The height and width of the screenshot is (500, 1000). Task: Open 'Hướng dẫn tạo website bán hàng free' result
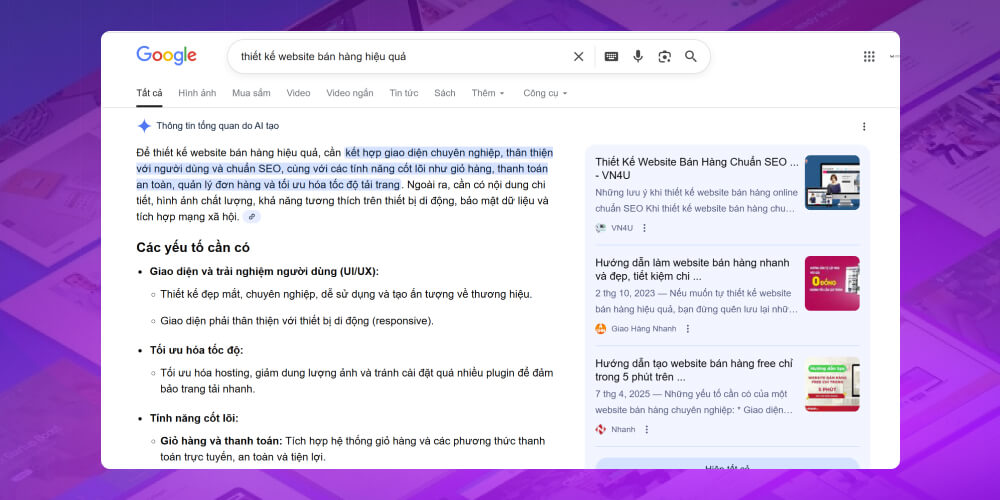coord(694,371)
